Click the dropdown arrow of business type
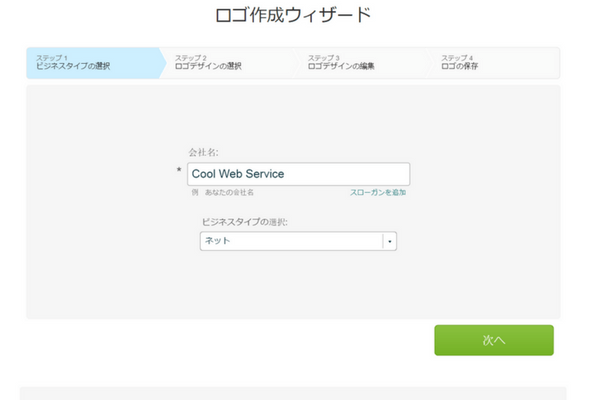Screen dimensions: 600x400 pos(390,241)
